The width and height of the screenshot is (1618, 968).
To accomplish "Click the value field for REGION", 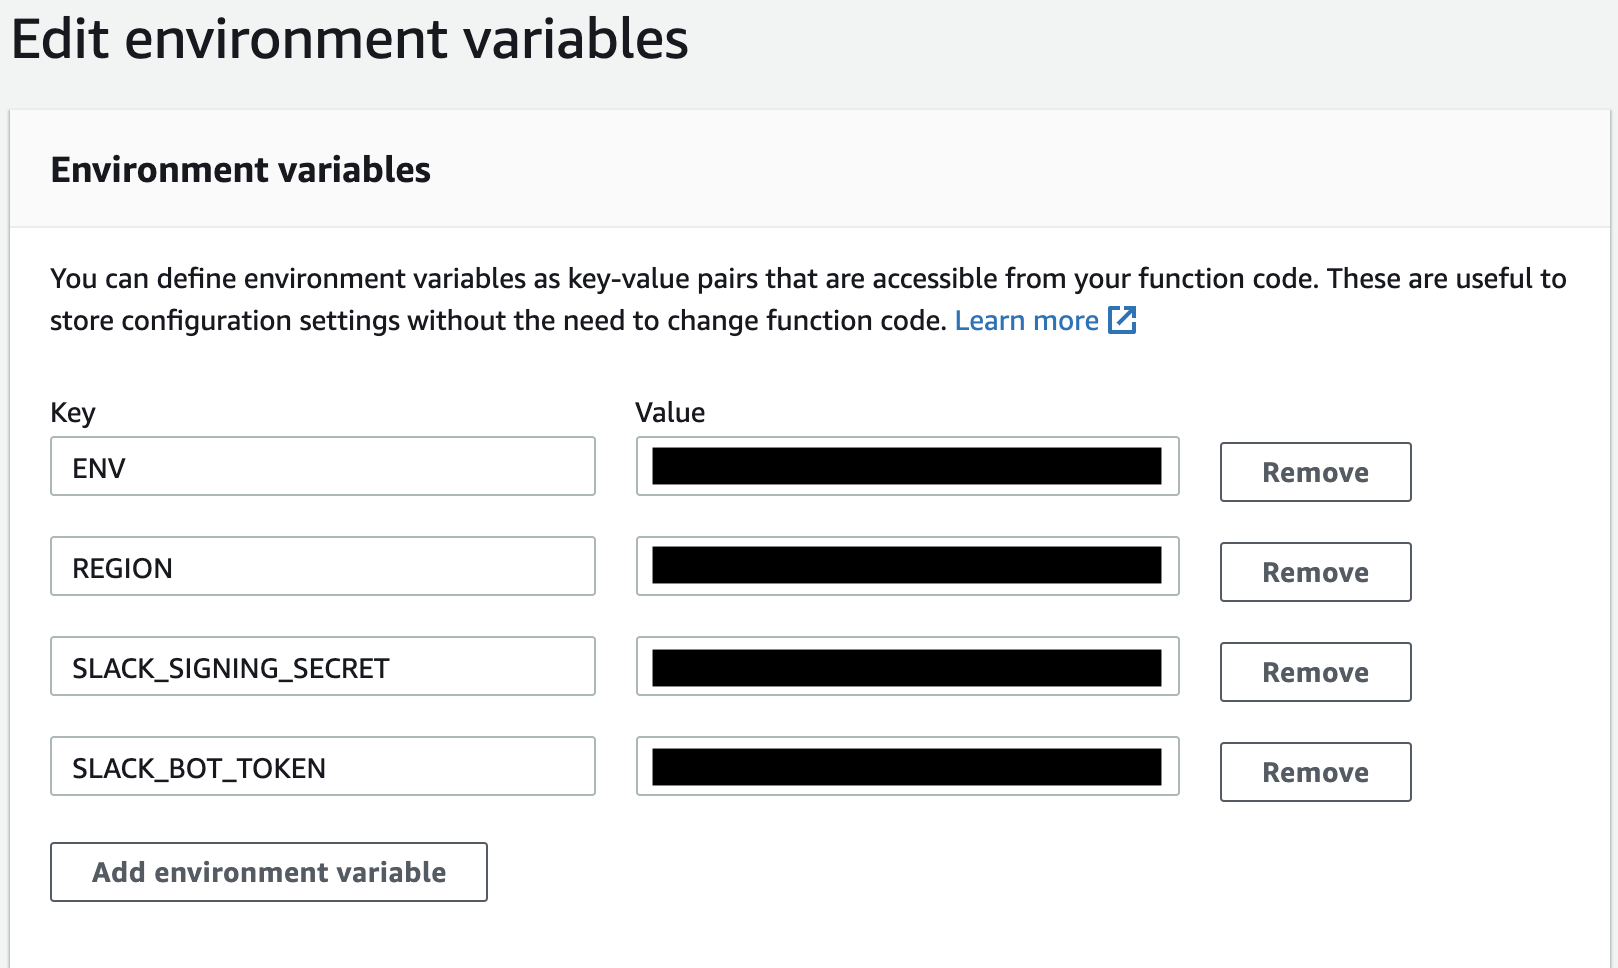I will click(x=907, y=567).
